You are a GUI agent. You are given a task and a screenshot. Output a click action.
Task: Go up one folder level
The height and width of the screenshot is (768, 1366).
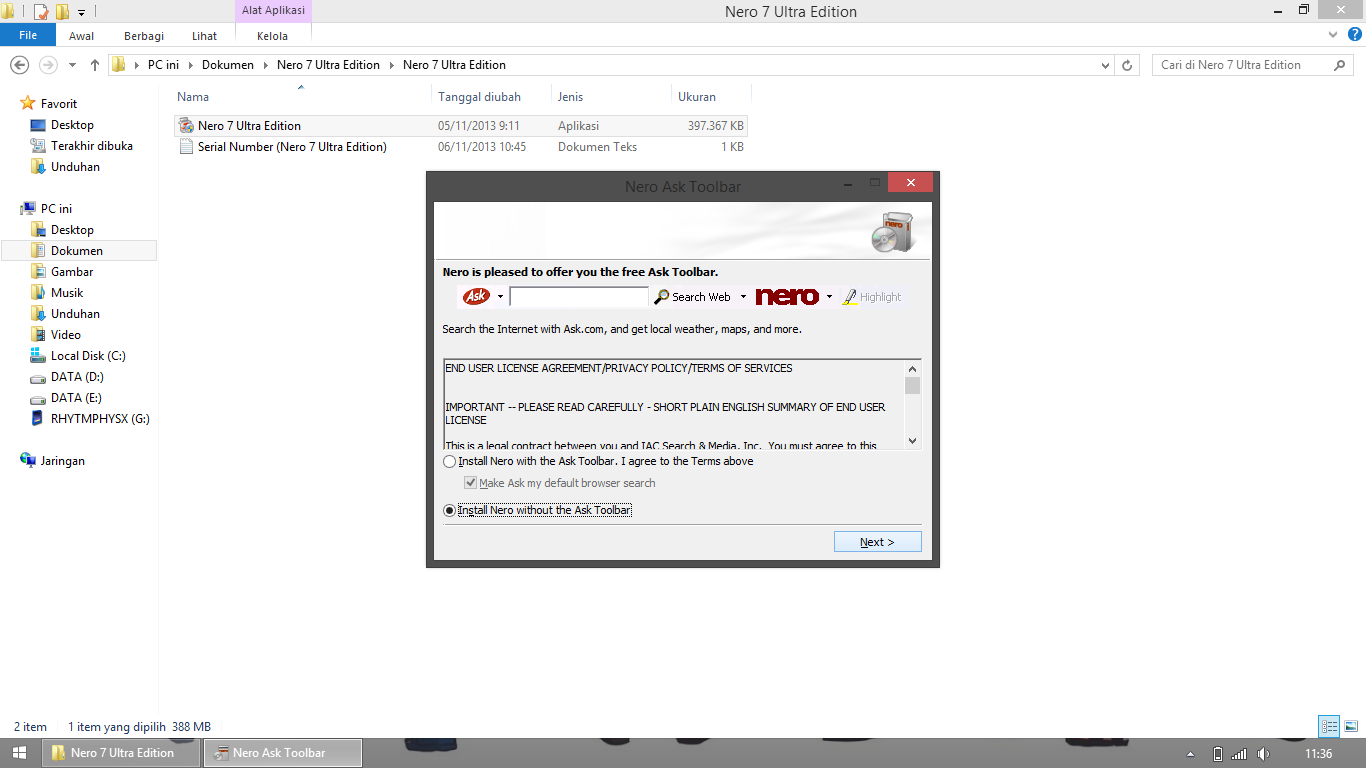(x=95, y=65)
